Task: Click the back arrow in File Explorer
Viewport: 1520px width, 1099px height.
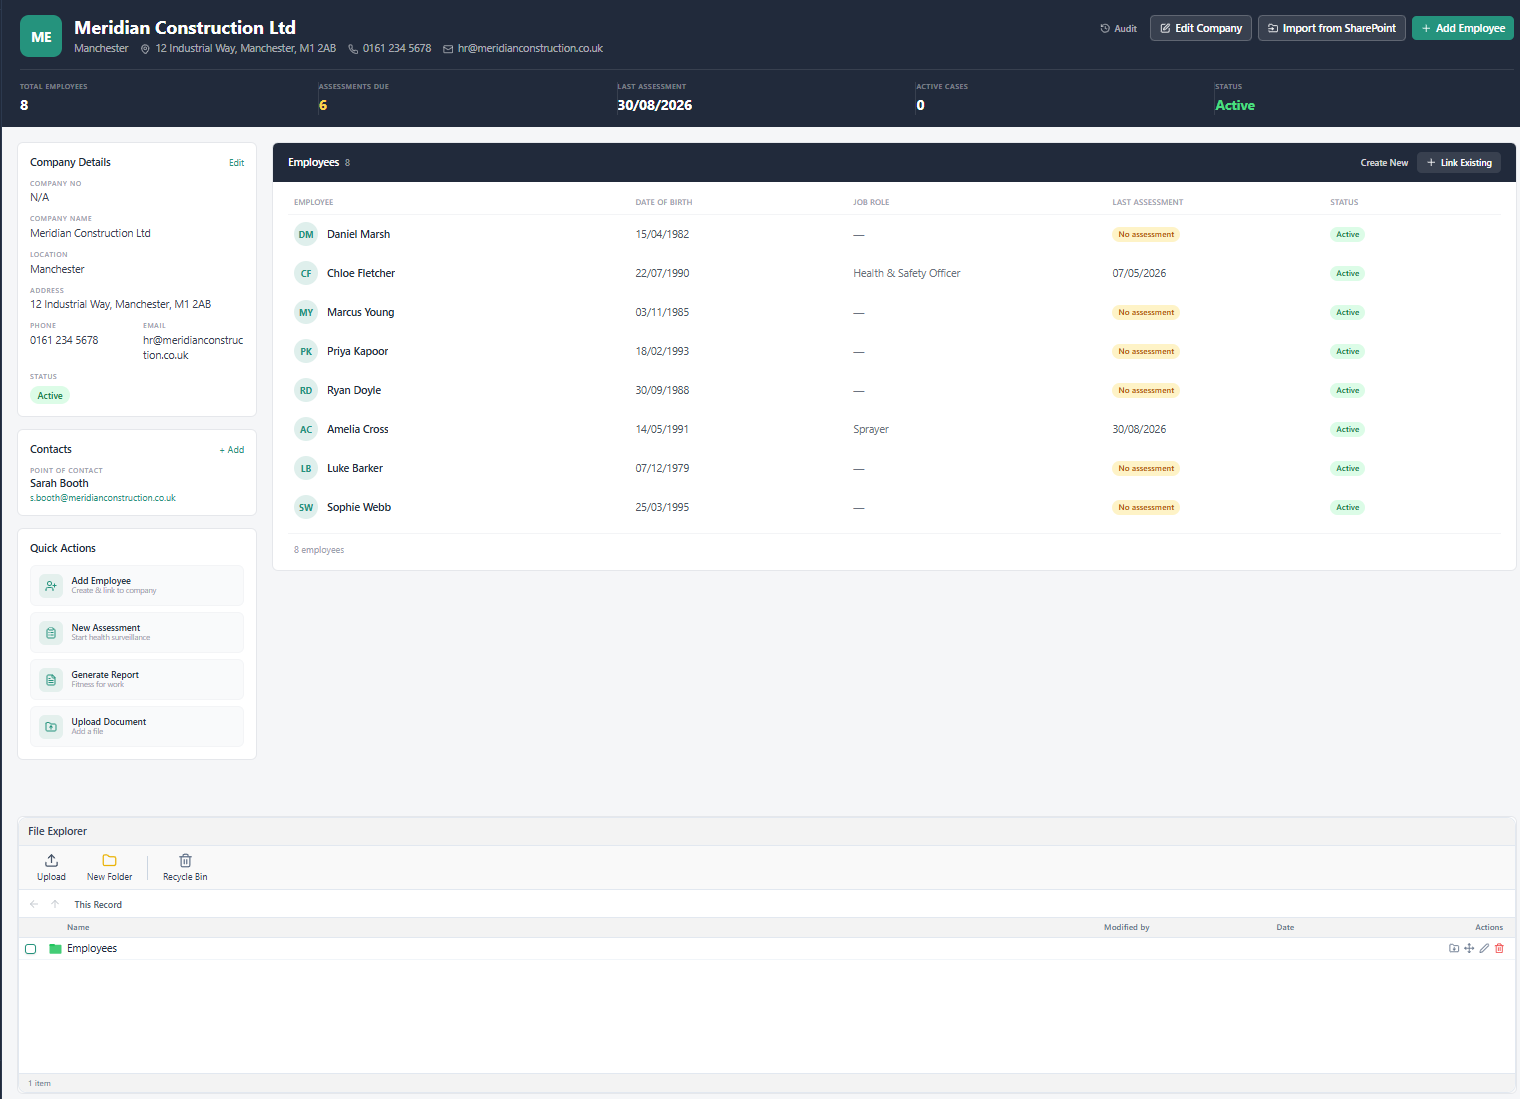Action: point(34,904)
